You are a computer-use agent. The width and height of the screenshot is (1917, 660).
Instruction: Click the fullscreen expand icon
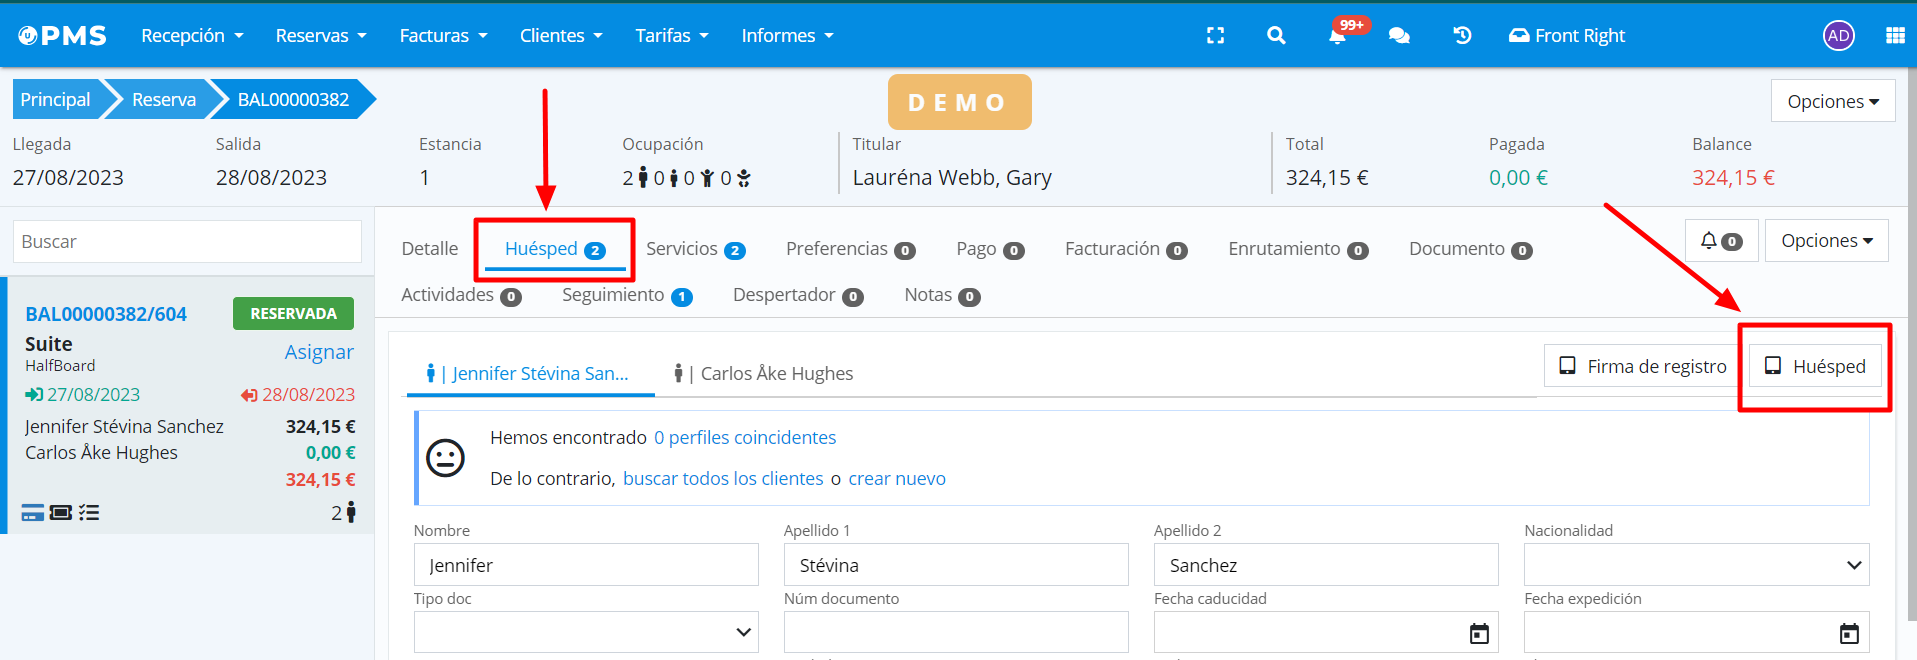pyautogui.click(x=1215, y=36)
